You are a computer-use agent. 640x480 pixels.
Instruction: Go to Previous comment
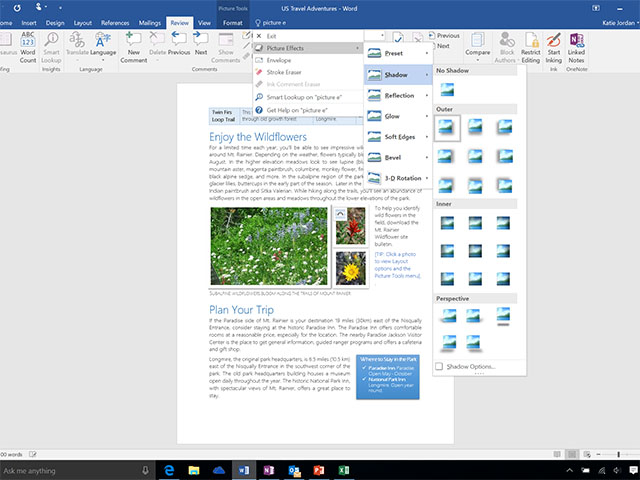click(x=179, y=44)
